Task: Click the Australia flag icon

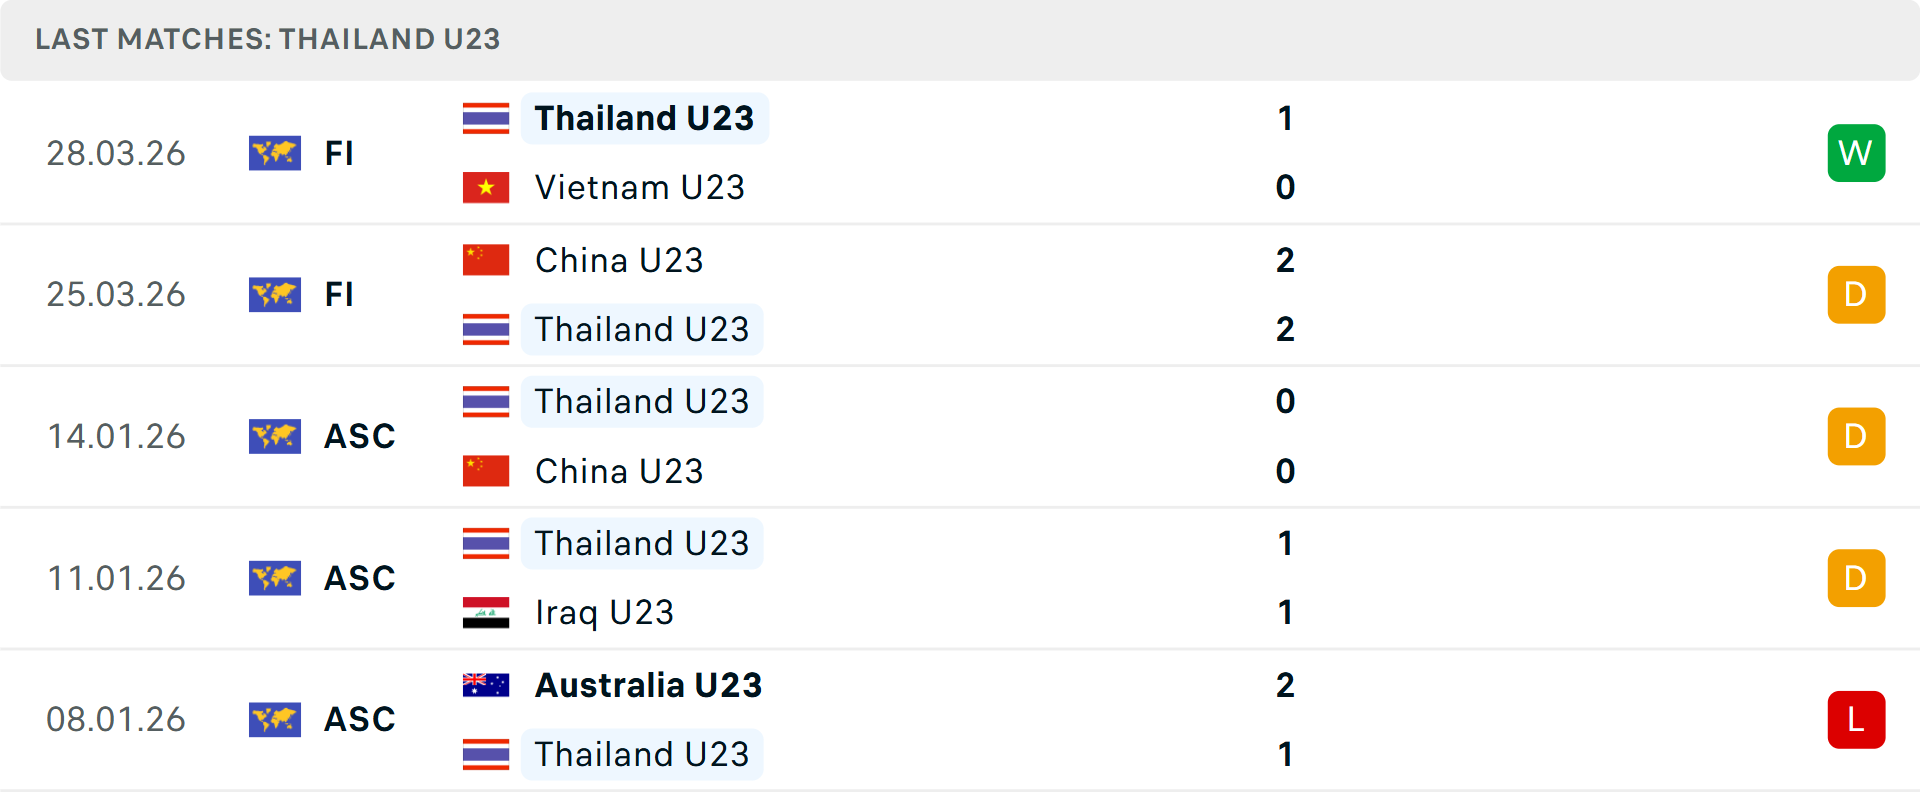Action: [486, 685]
